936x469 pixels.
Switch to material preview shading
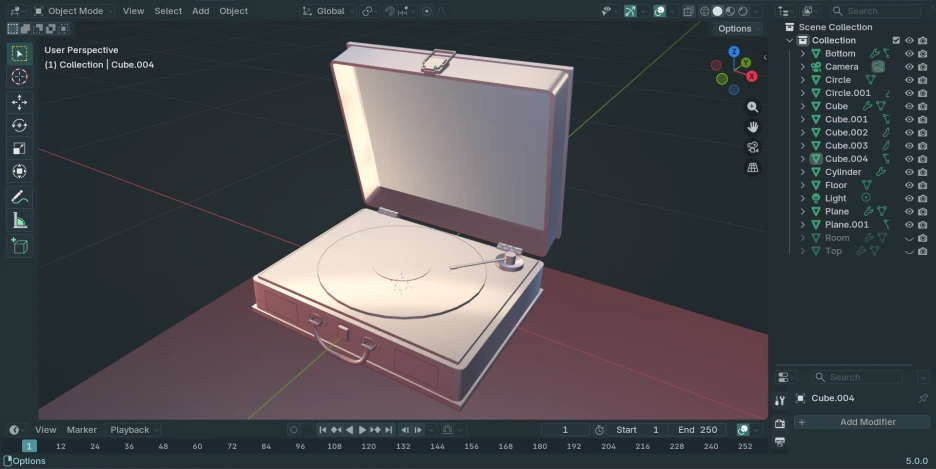729,11
